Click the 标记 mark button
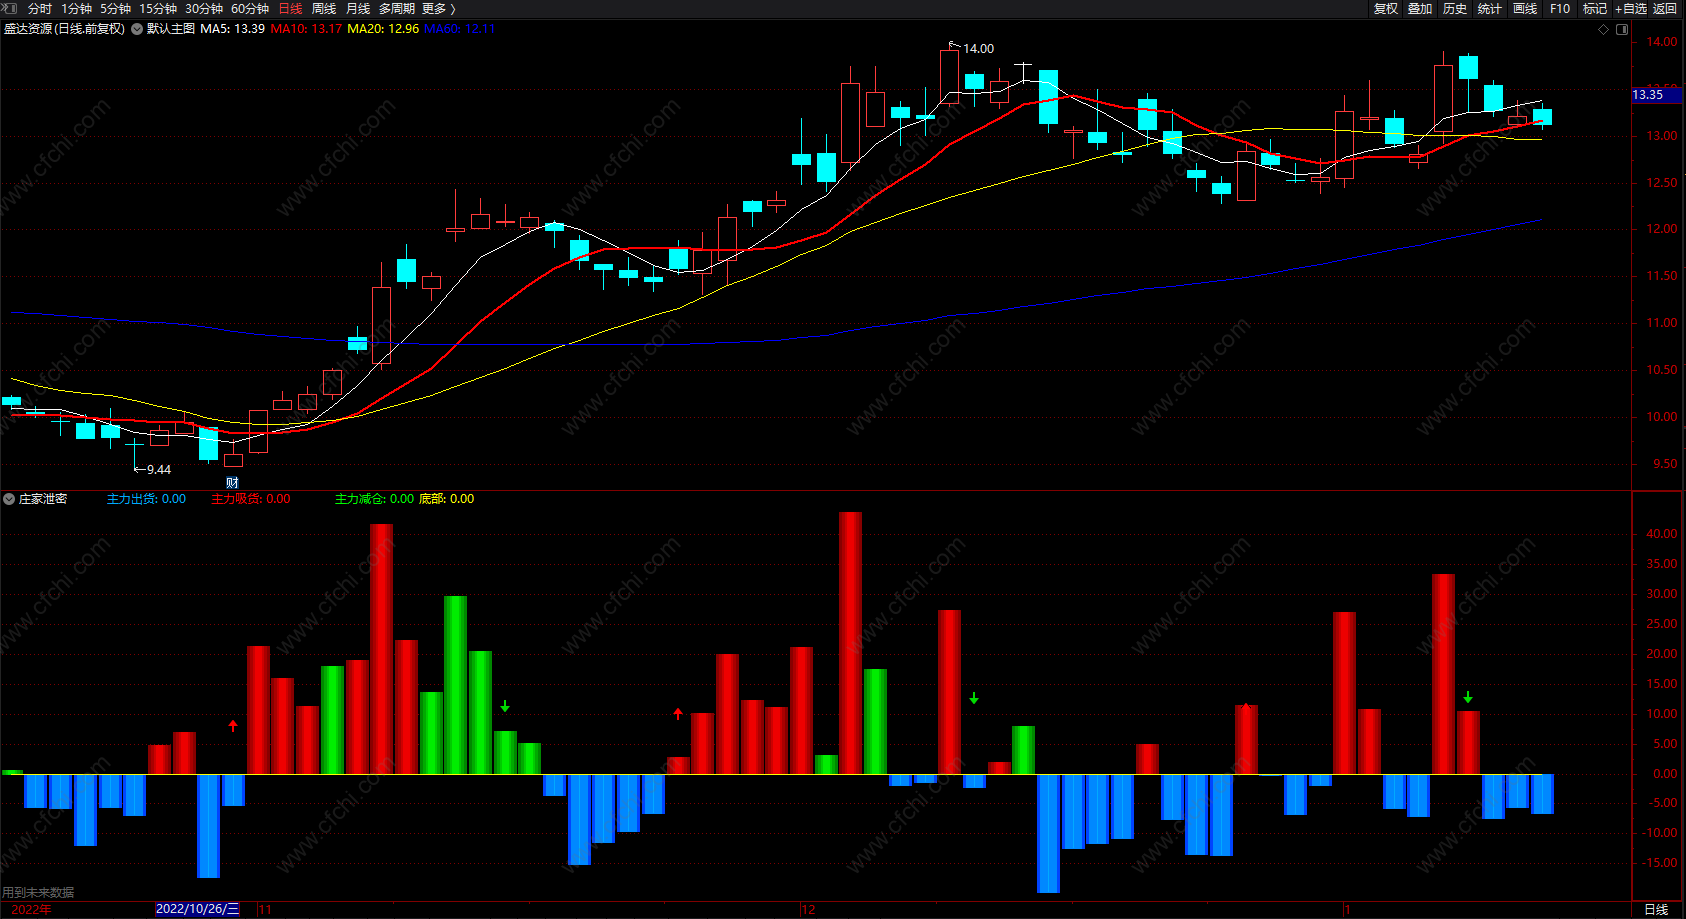 (1595, 8)
